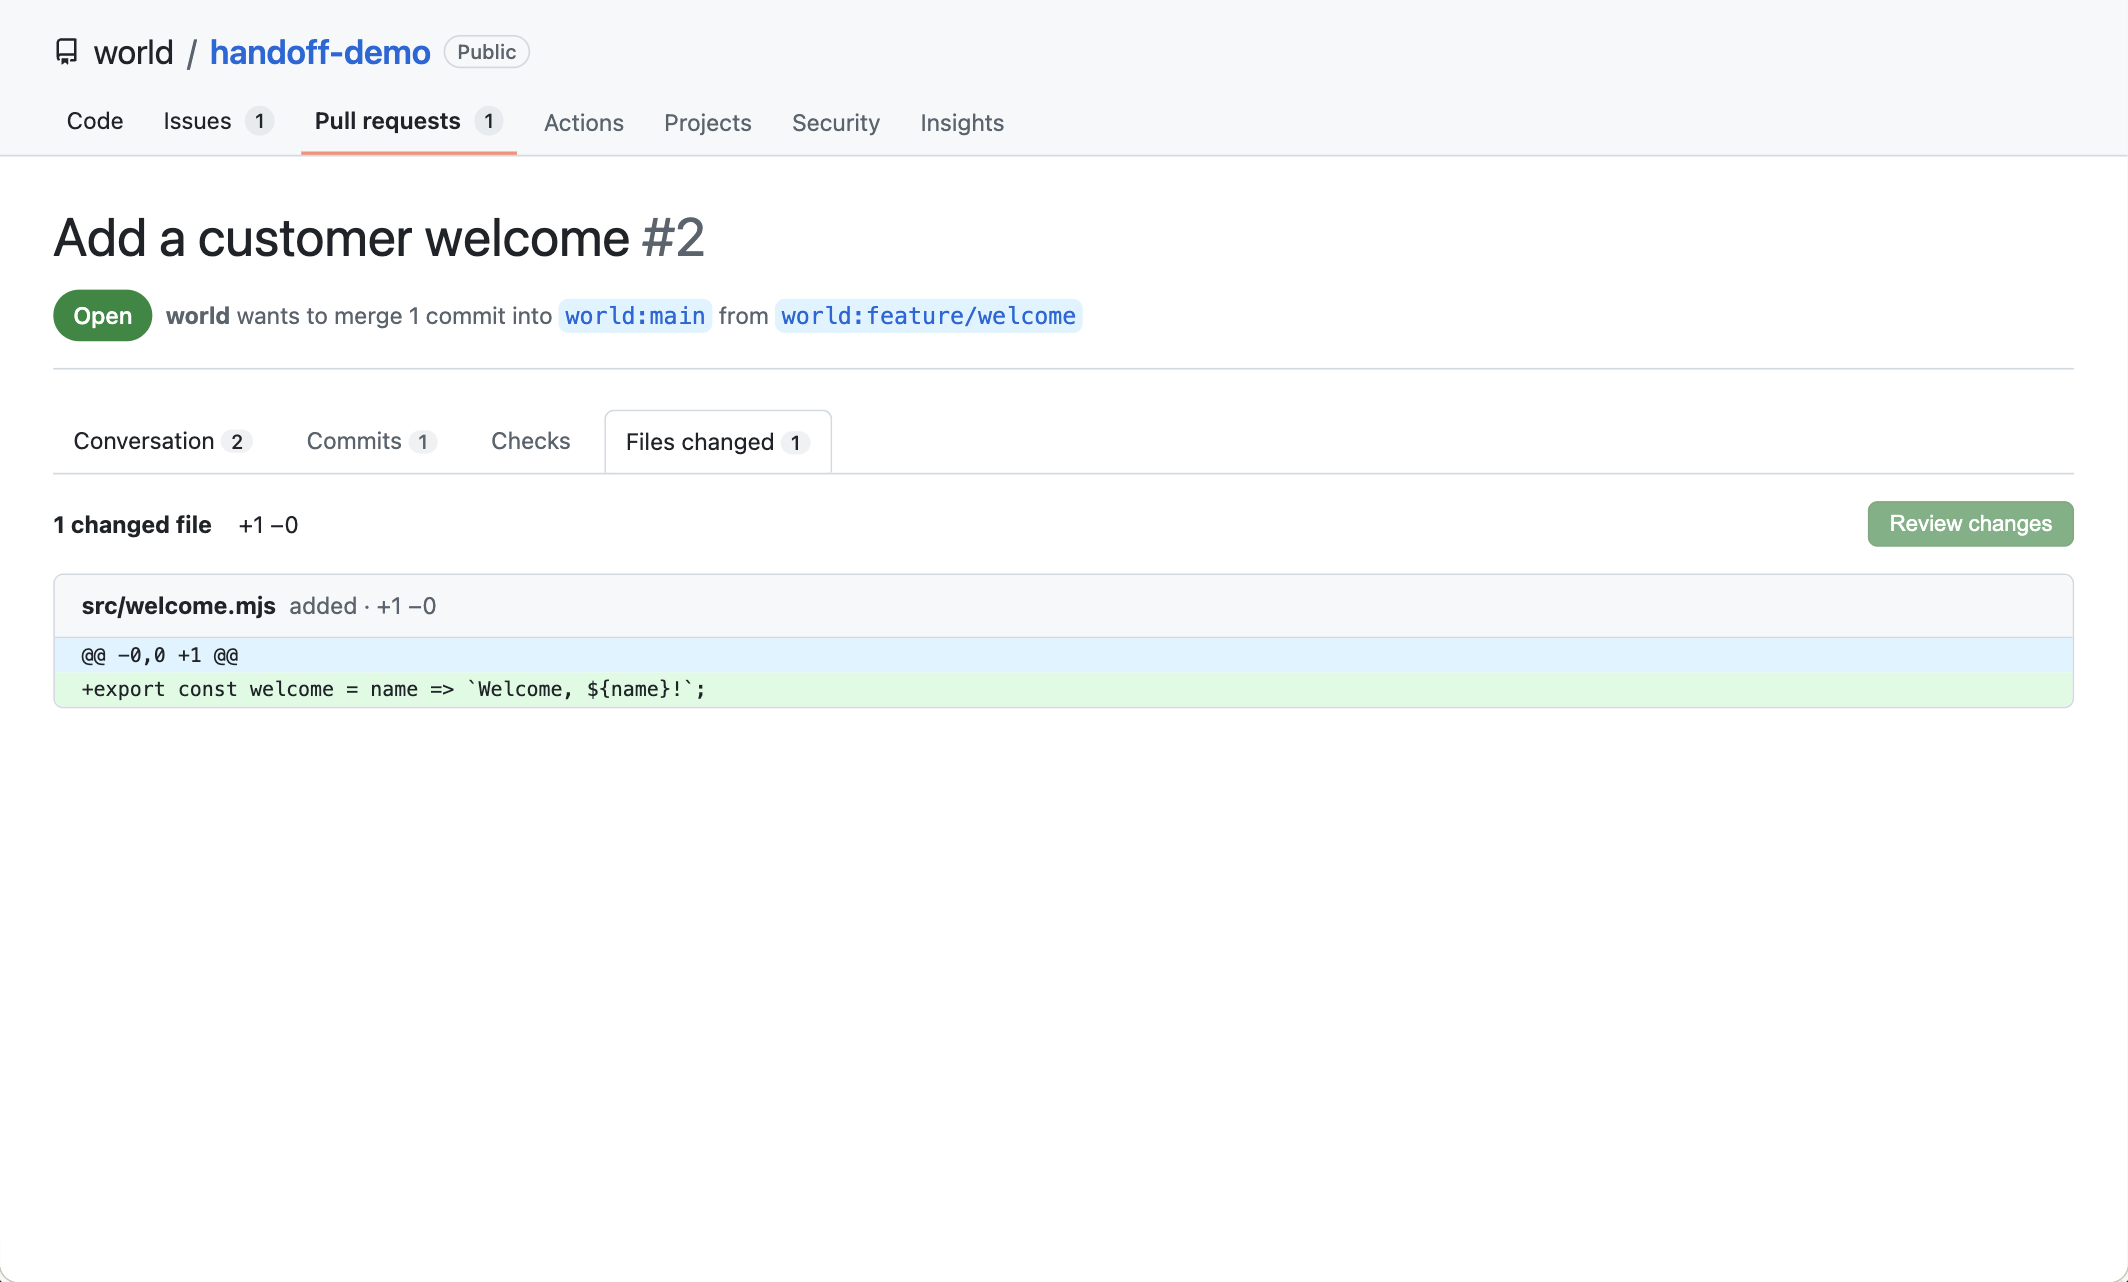Viewport: 2128px width, 1282px height.
Task: Click the @@ -0,0 +1 @@ hunk header
Action: pos(1064,656)
